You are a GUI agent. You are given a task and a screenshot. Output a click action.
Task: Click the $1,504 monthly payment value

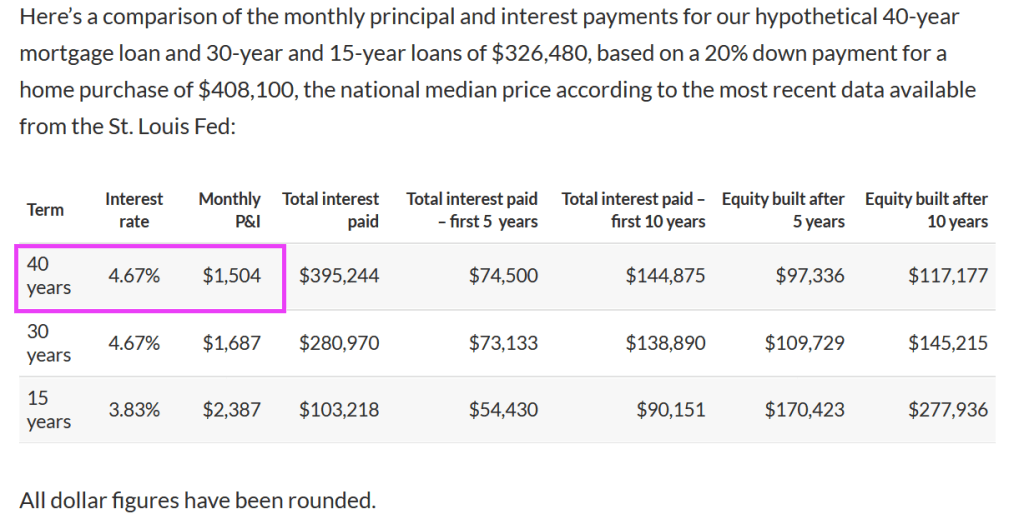[x=231, y=276]
